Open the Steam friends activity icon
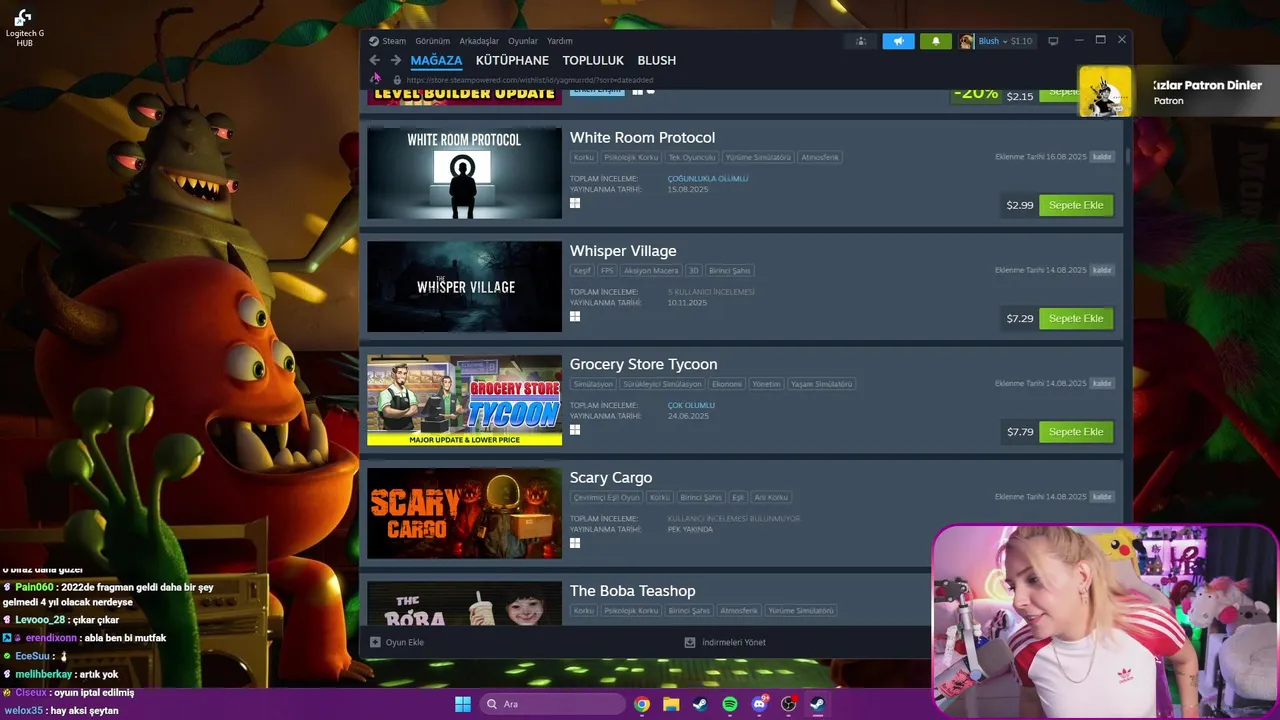Viewport: 1280px width, 720px height. pyautogui.click(x=860, y=41)
